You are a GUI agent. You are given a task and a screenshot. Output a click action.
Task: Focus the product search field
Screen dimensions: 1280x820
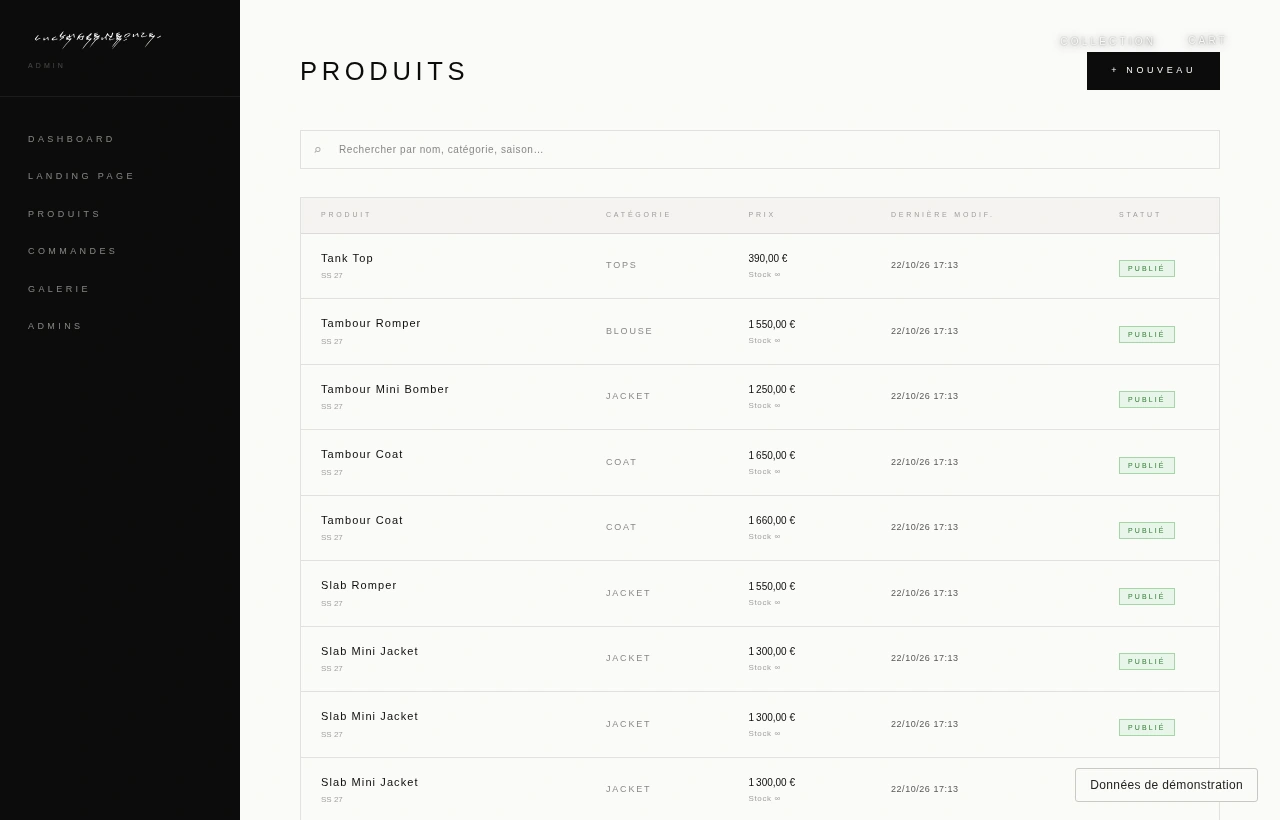(x=760, y=149)
